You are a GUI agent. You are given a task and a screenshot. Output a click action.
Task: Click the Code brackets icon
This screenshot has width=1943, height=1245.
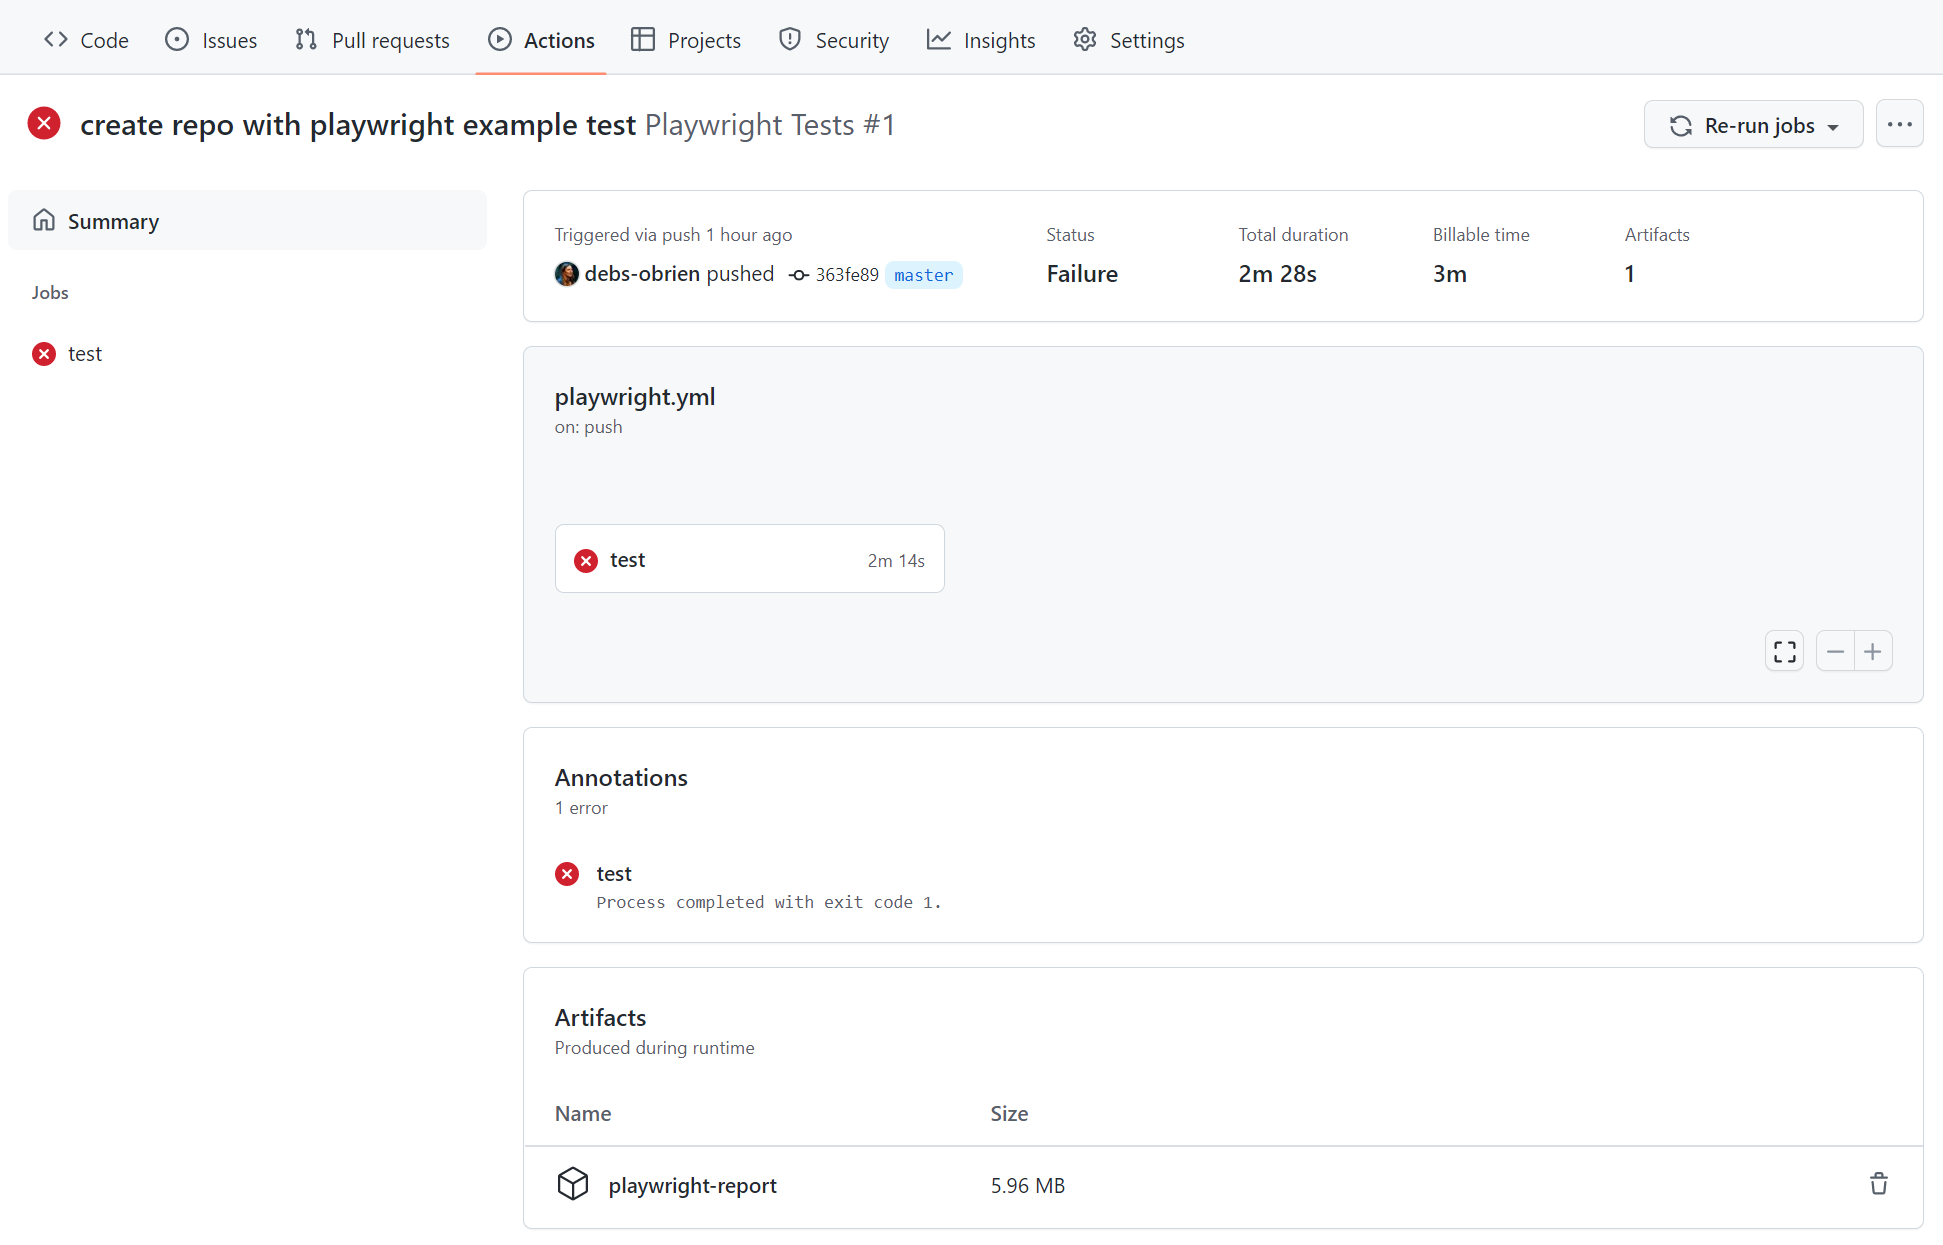pos(56,40)
